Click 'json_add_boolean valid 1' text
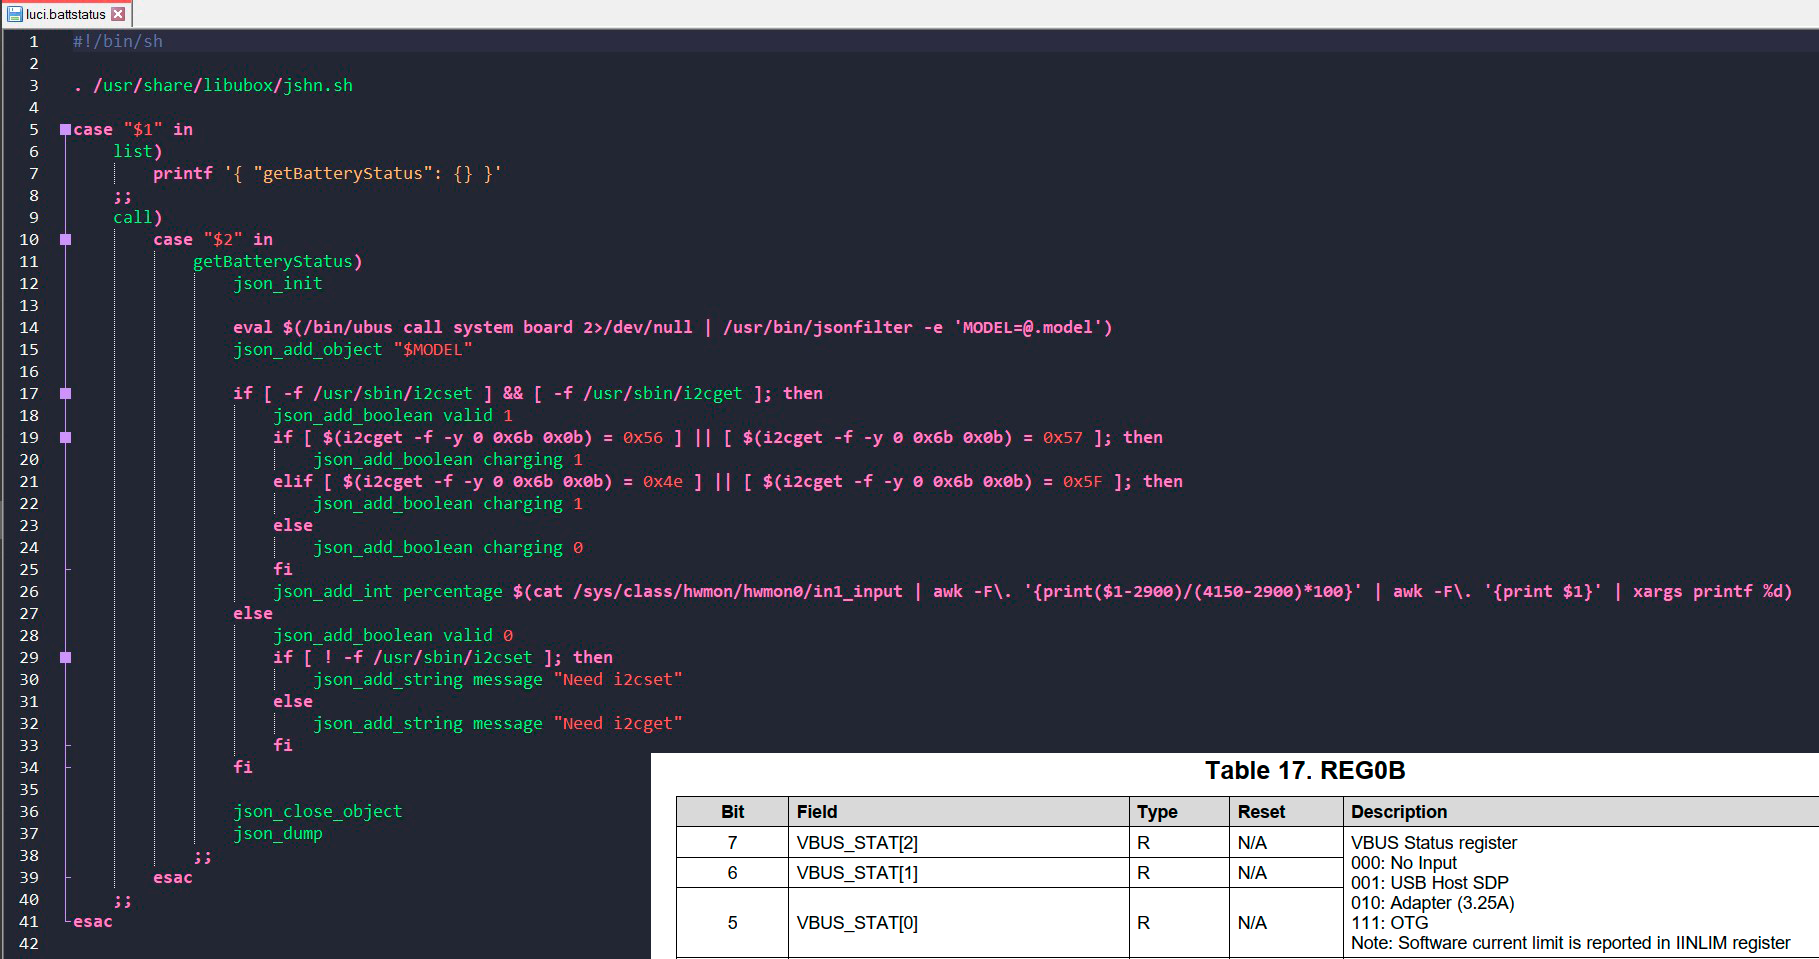 [x=393, y=415]
